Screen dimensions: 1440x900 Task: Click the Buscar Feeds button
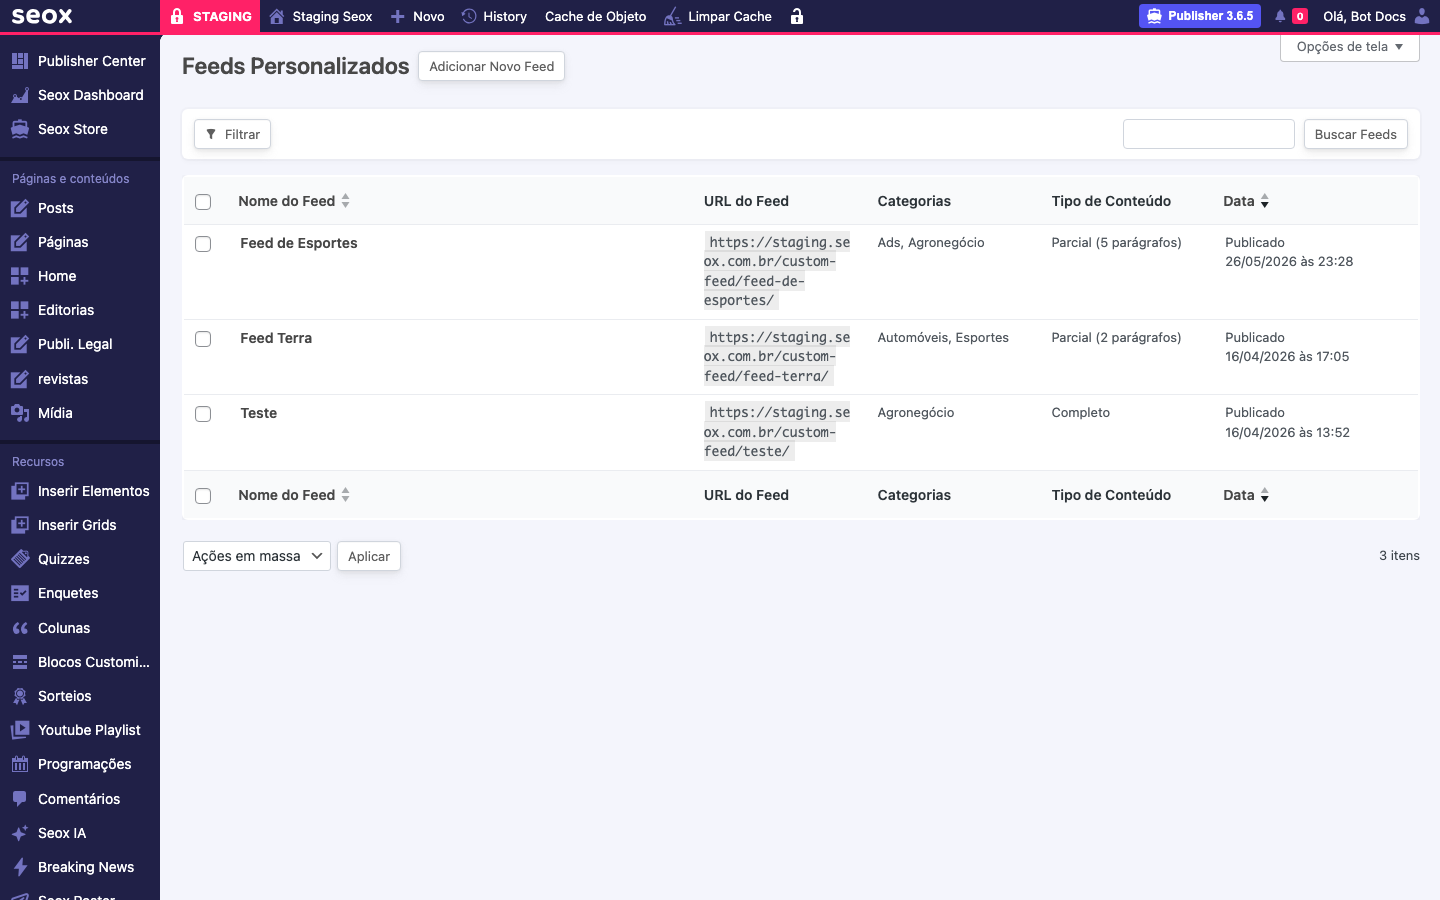click(x=1355, y=134)
